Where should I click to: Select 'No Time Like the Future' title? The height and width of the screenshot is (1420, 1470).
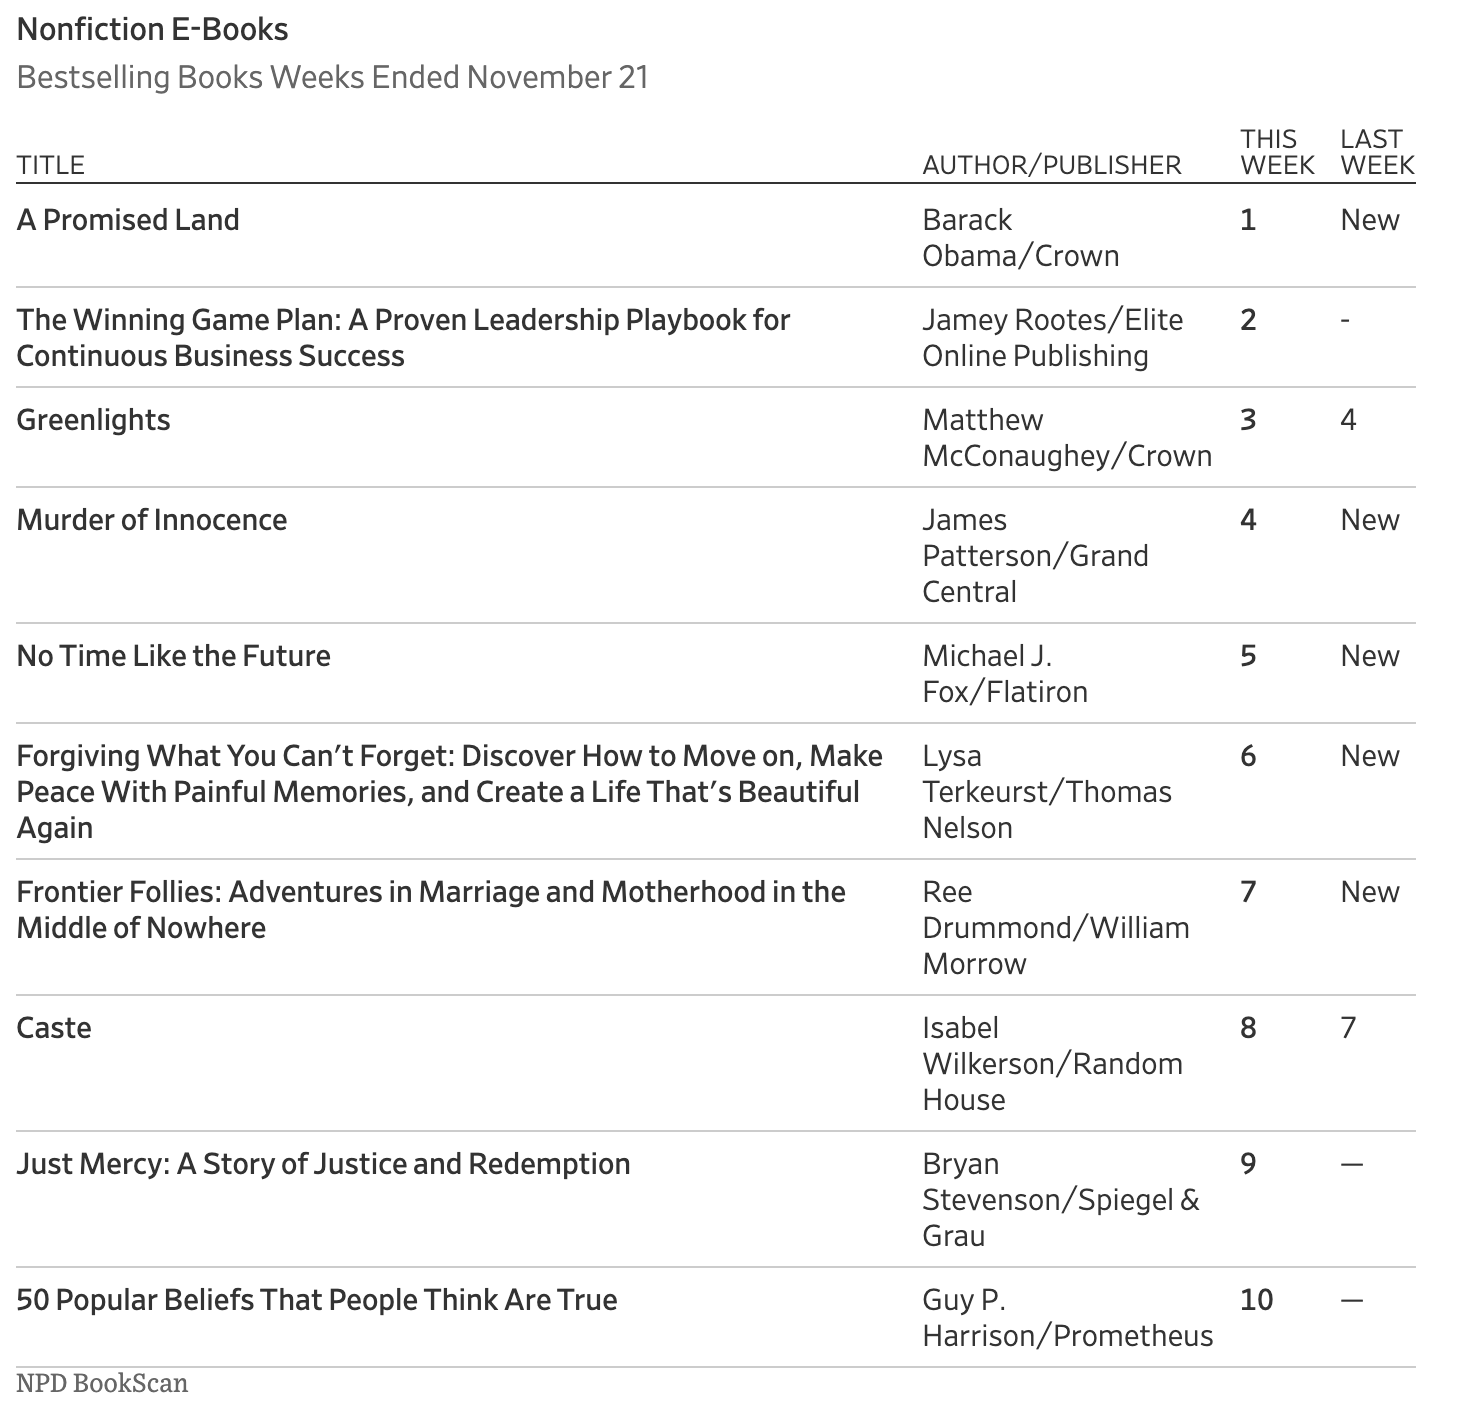[173, 656]
